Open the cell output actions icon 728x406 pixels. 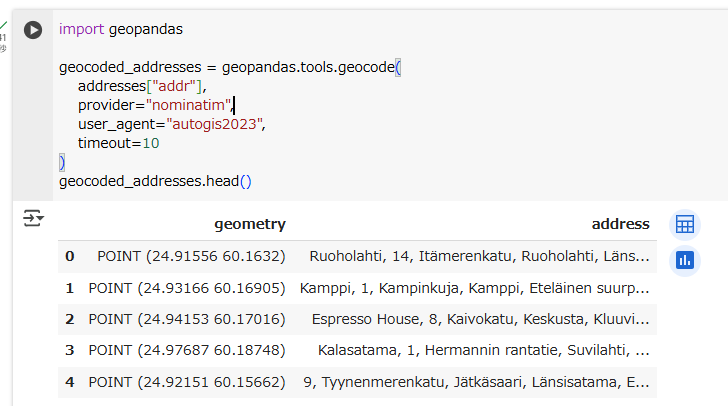click(x=33, y=218)
